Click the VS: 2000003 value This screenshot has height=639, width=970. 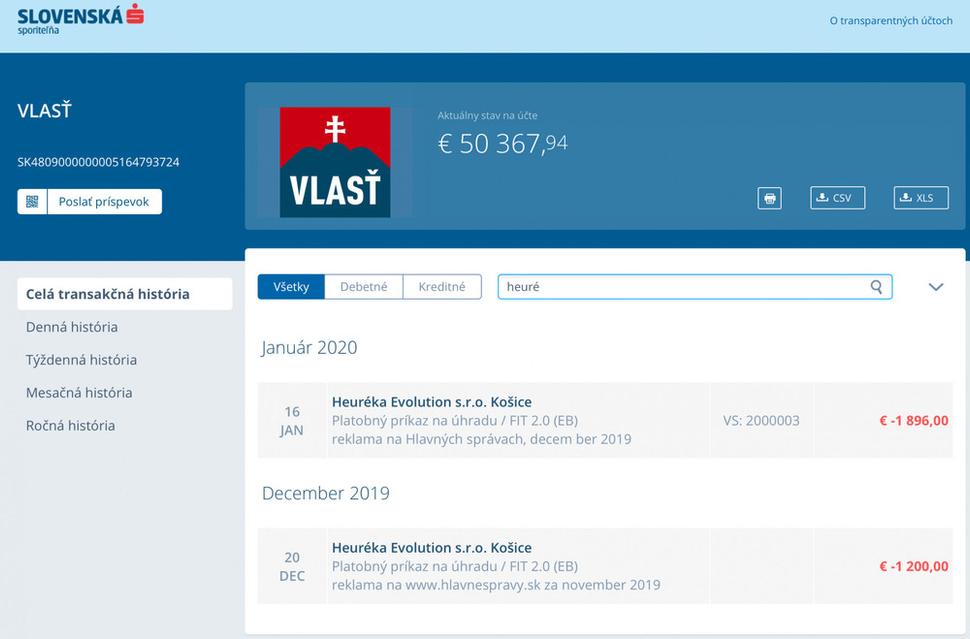tap(761, 421)
